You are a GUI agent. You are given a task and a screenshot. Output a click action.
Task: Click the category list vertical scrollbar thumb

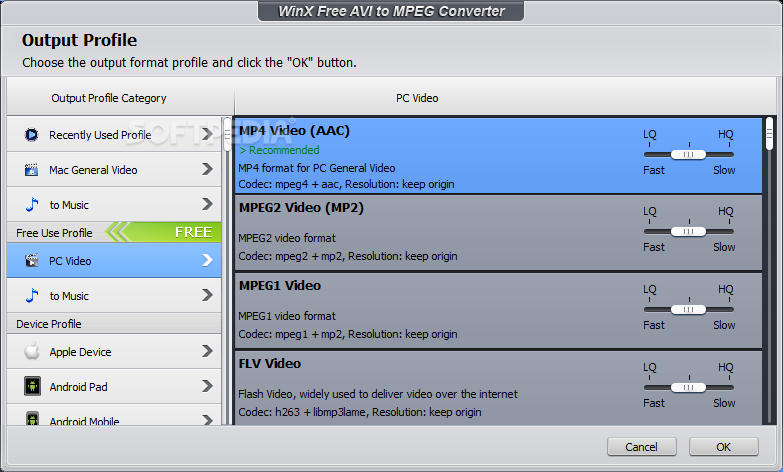pos(227,134)
